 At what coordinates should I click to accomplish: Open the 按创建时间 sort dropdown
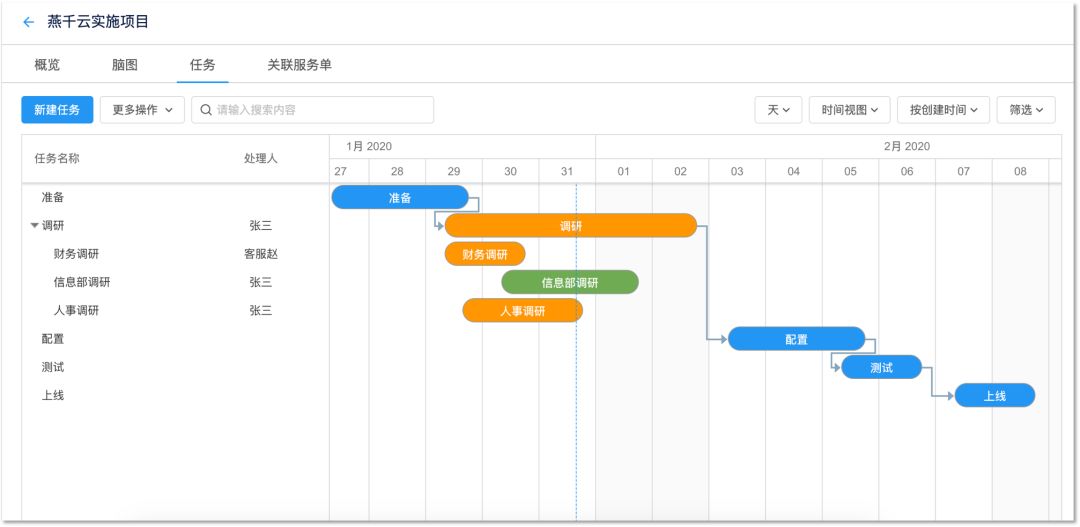(943, 110)
